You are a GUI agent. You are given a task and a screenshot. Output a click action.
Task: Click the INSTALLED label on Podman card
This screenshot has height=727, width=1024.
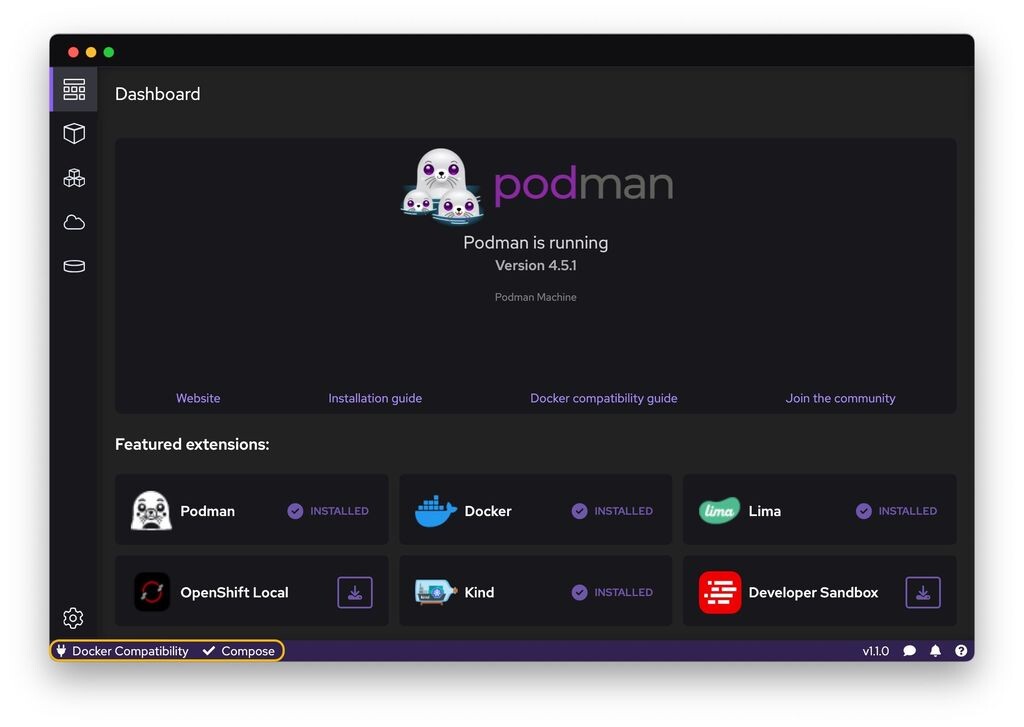click(340, 511)
